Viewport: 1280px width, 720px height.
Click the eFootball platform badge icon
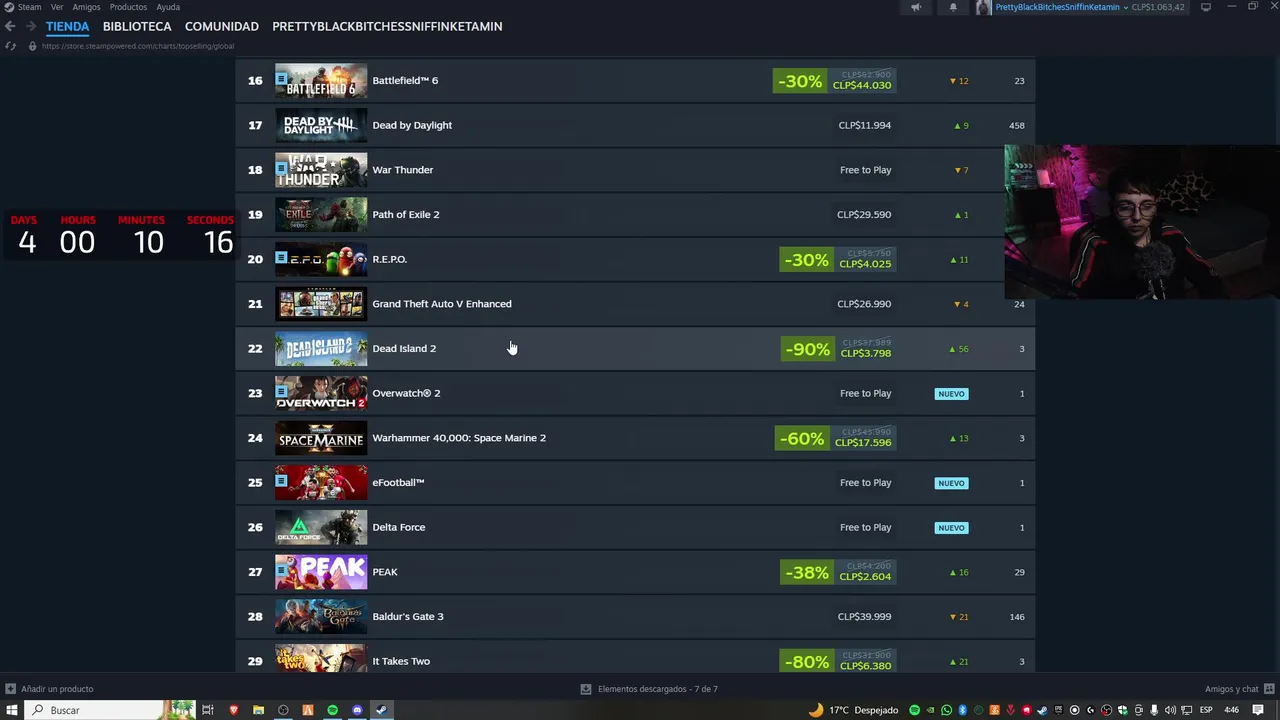[x=282, y=481]
